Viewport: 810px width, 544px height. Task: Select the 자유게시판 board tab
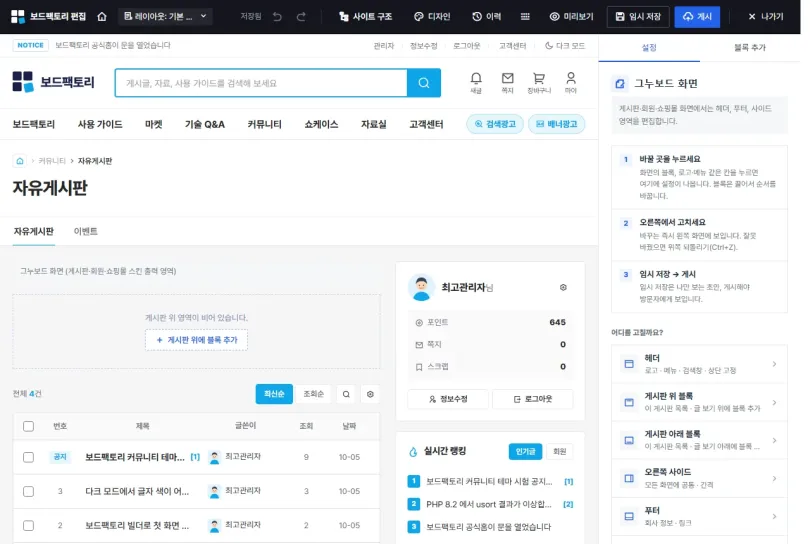pyautogui.click(x=34, y=231)
